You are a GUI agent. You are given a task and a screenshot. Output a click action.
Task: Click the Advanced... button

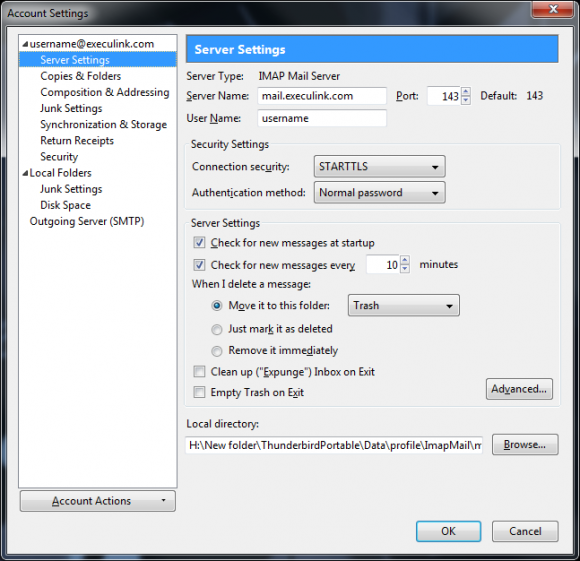(x=519, y=389)
